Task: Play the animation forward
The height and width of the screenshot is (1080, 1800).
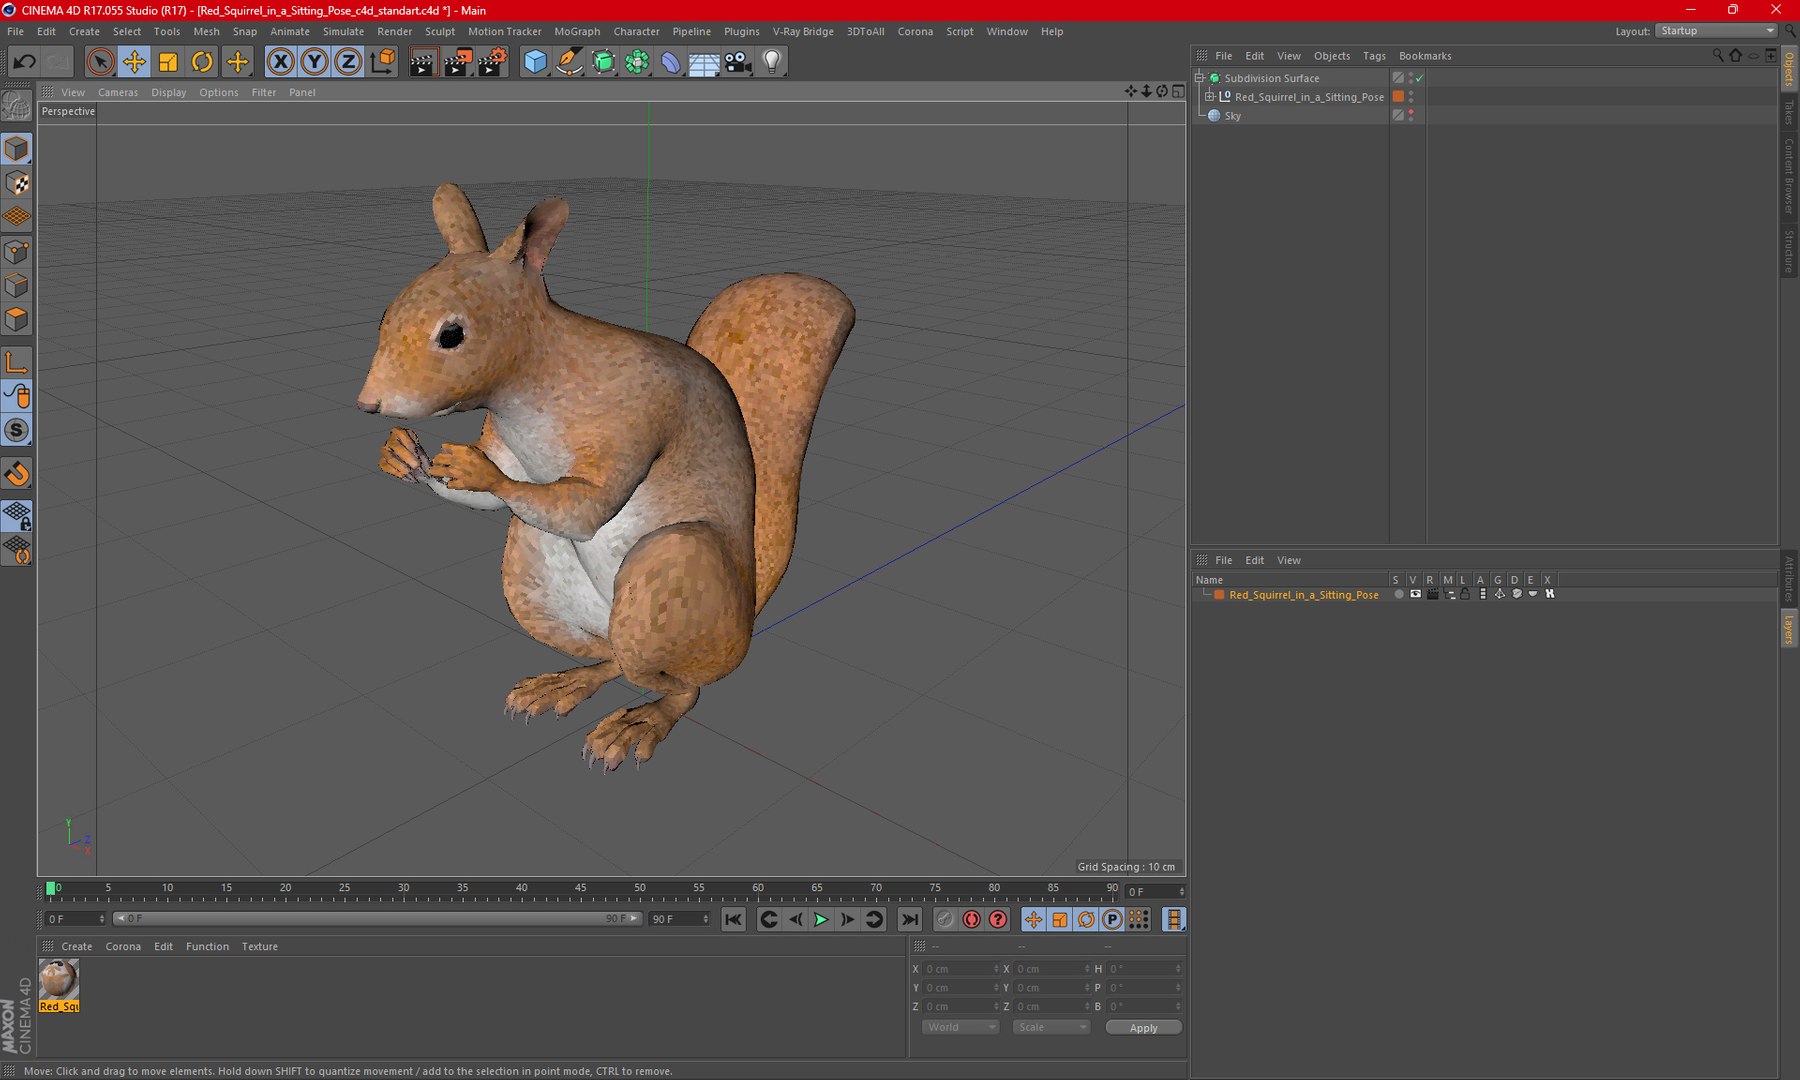Action: pos(821,919)
